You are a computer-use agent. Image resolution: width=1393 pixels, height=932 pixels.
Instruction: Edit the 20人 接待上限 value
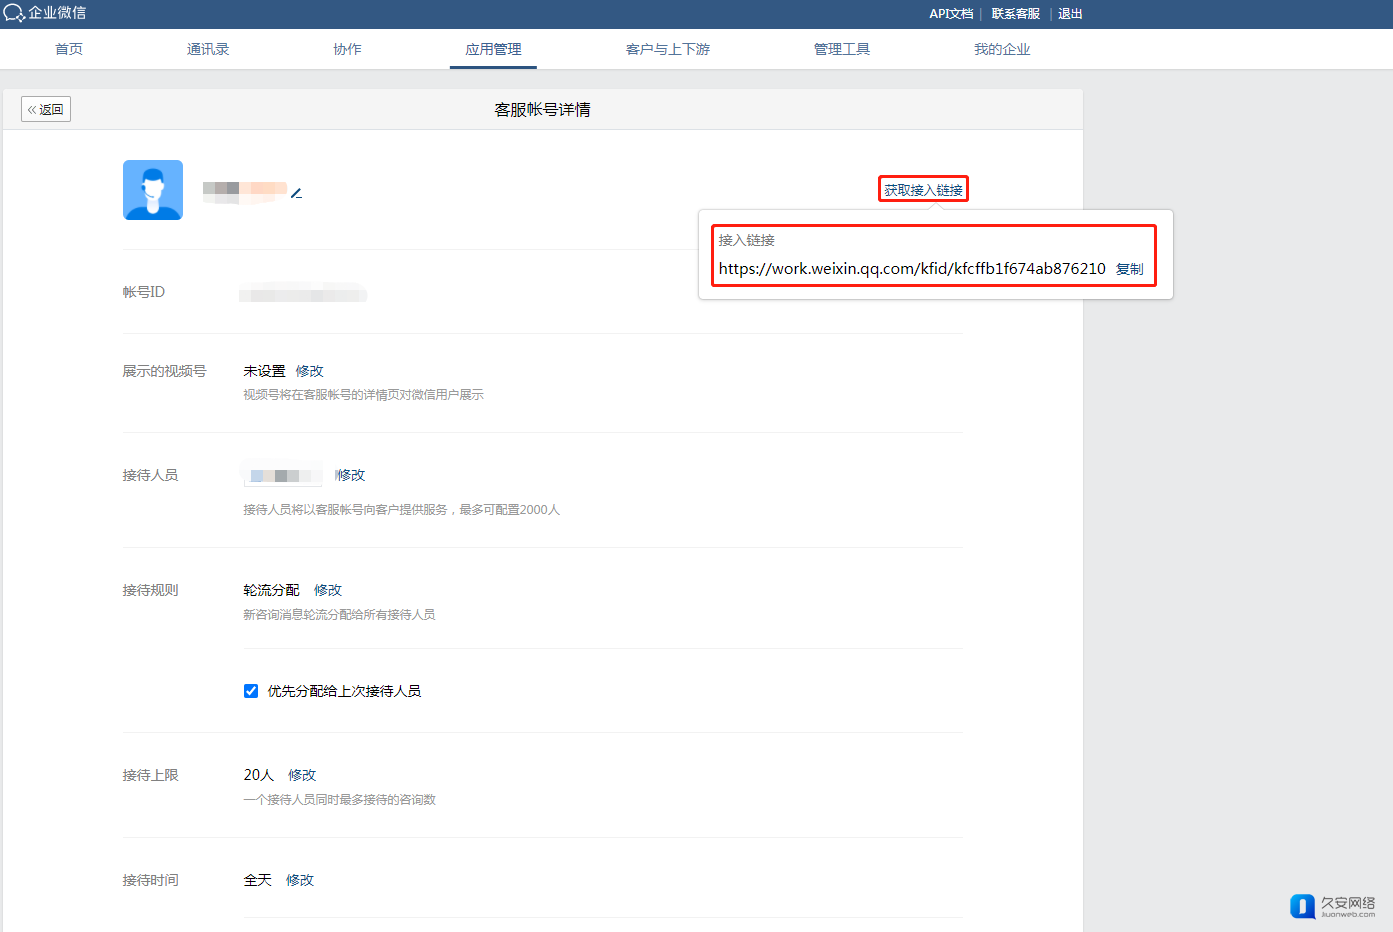pyautogui.click(x=302, y=775)
